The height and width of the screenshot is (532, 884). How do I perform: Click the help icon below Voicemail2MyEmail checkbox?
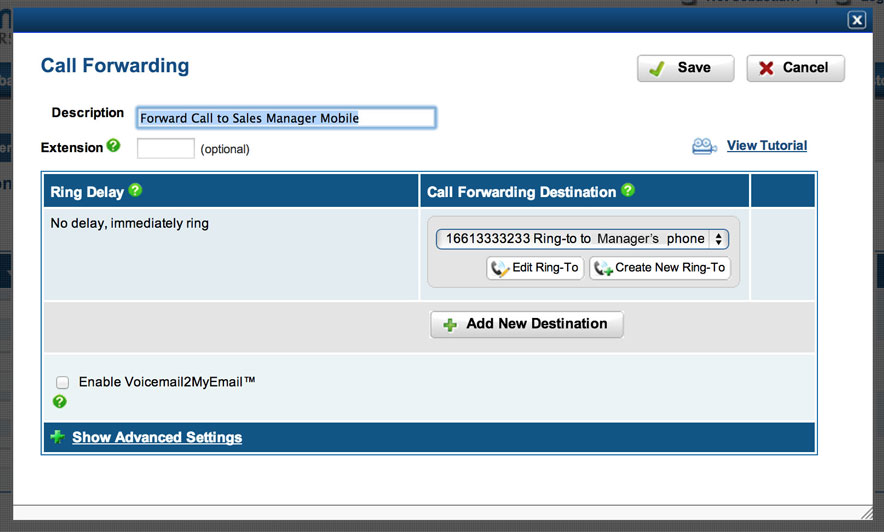60,402
